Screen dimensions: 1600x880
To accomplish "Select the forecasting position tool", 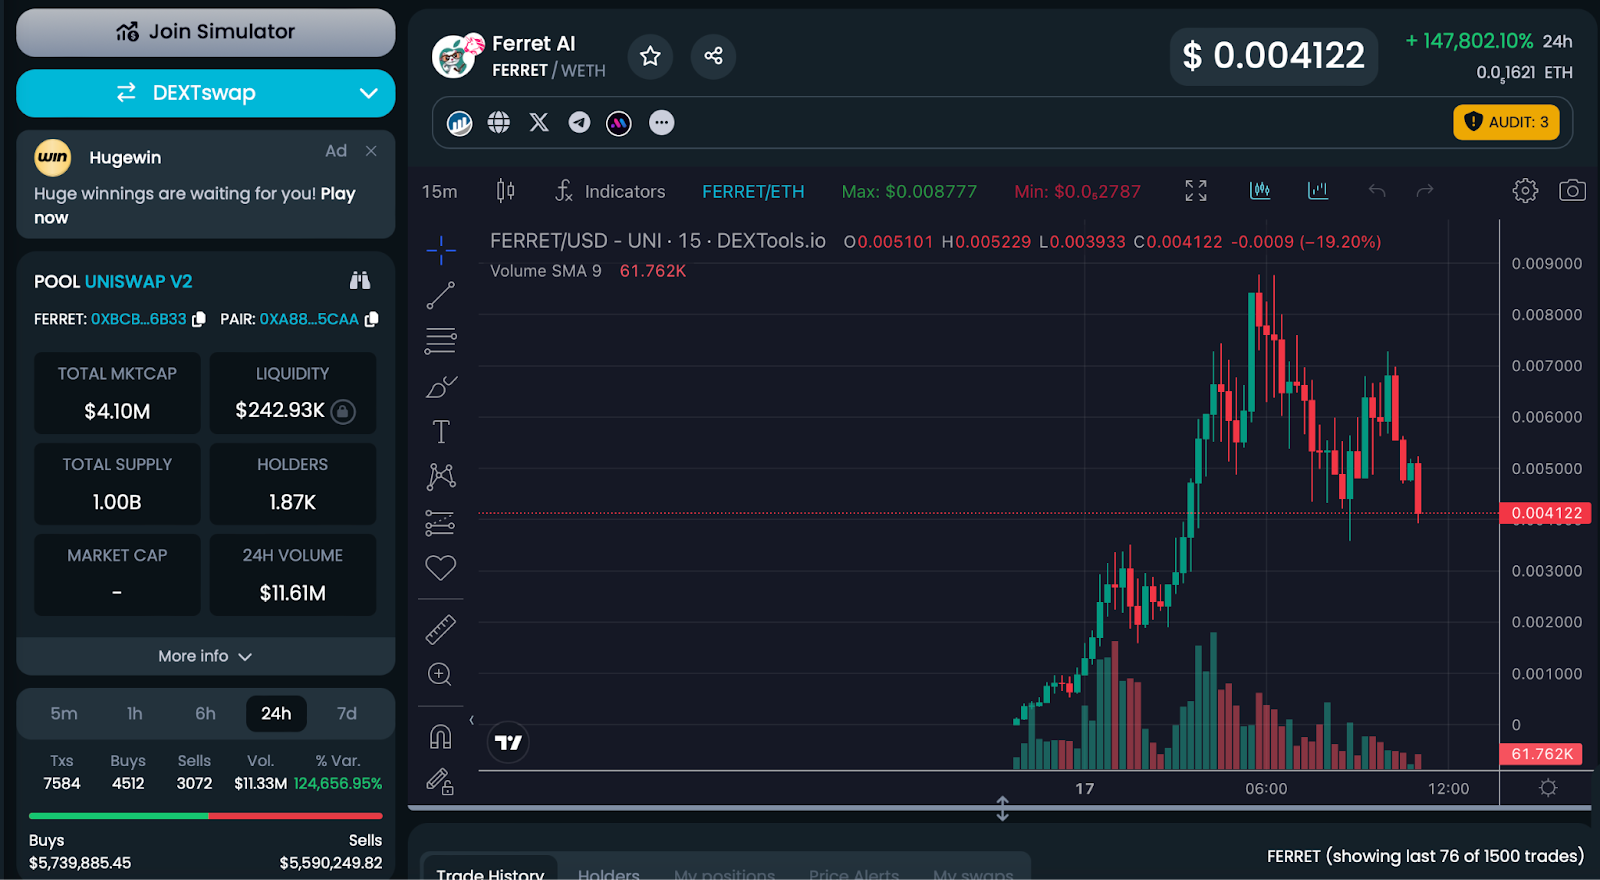I will point(440,522).
